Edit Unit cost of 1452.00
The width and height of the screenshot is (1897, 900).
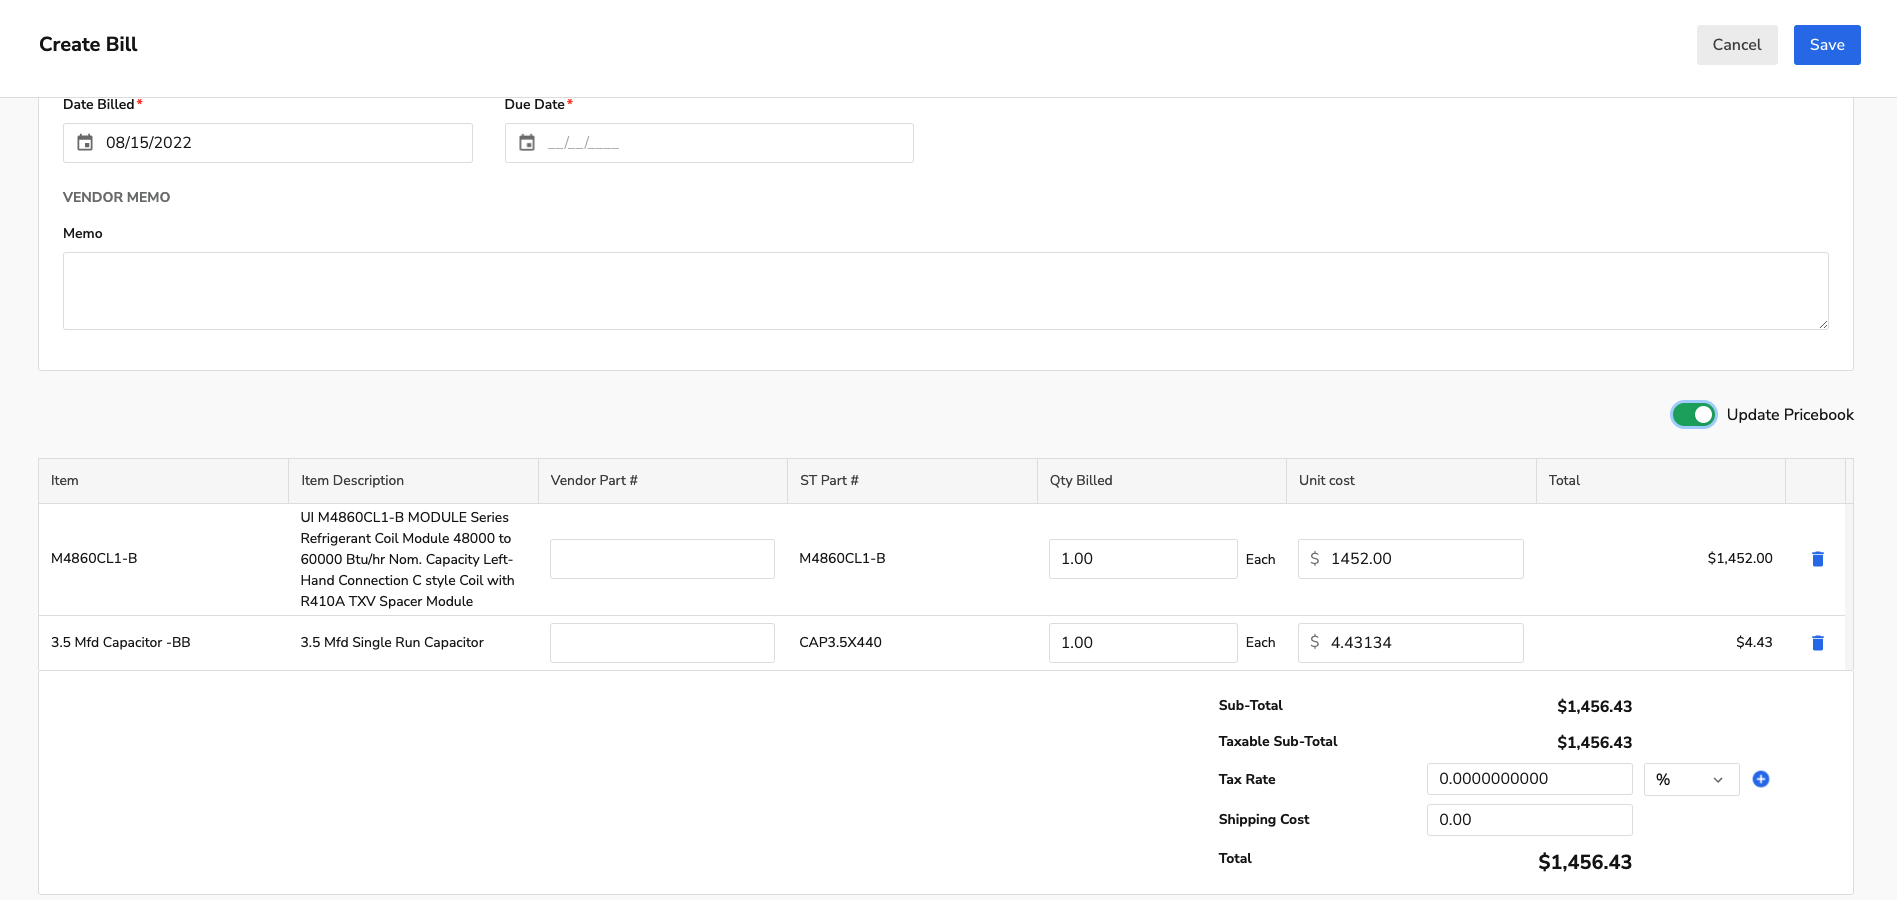1410,559
